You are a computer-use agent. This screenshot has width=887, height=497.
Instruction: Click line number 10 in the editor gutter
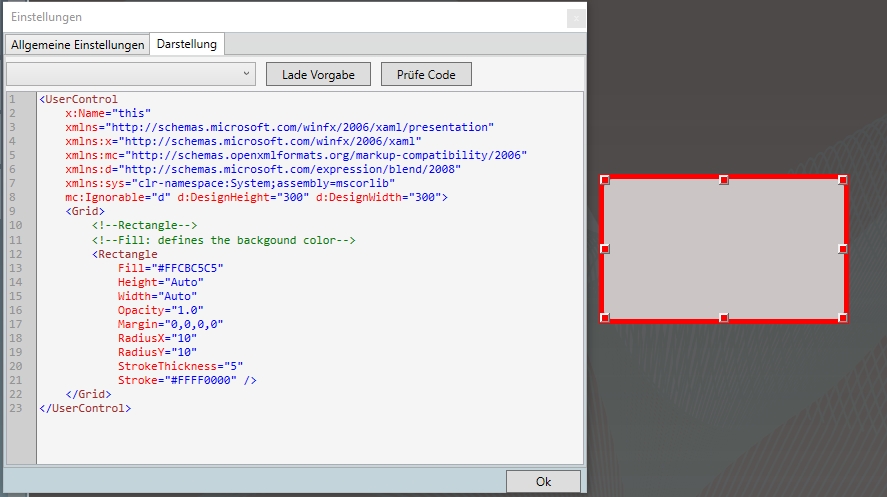pyautogui.click(x=15, y=226)
